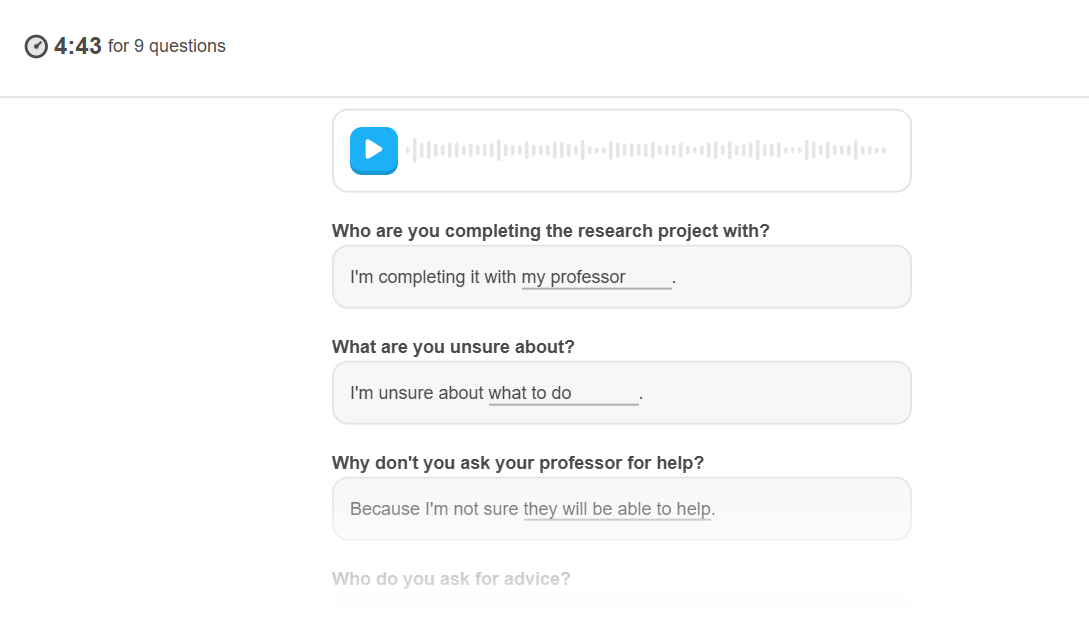1089x619 pixels.
Task: Click the 'Because I'm not sure' sentence text
Action: click(x=434, y=509)
